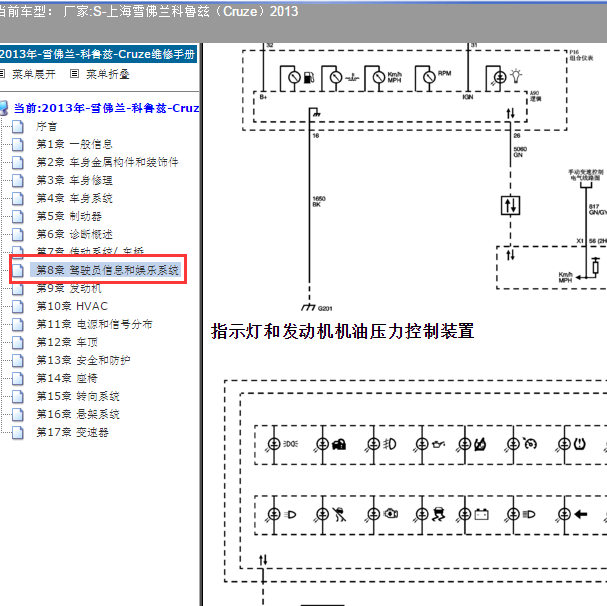Image resolution: width=607 pixels, height=606 pixels.
Task: Click the 当前车型 title bar text
Action: tap(148, 11)
